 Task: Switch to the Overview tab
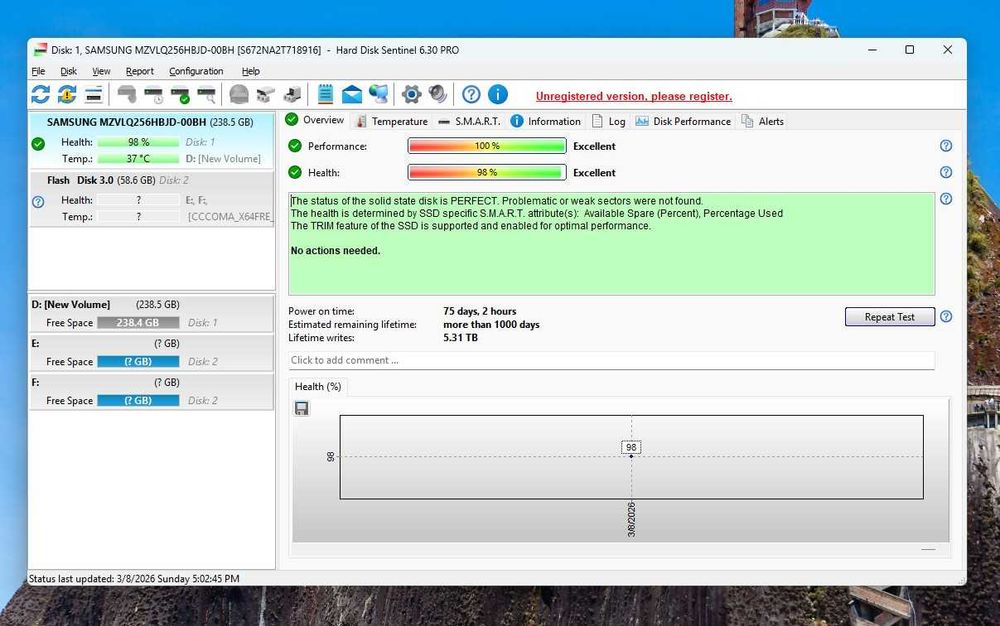[315, 120]
